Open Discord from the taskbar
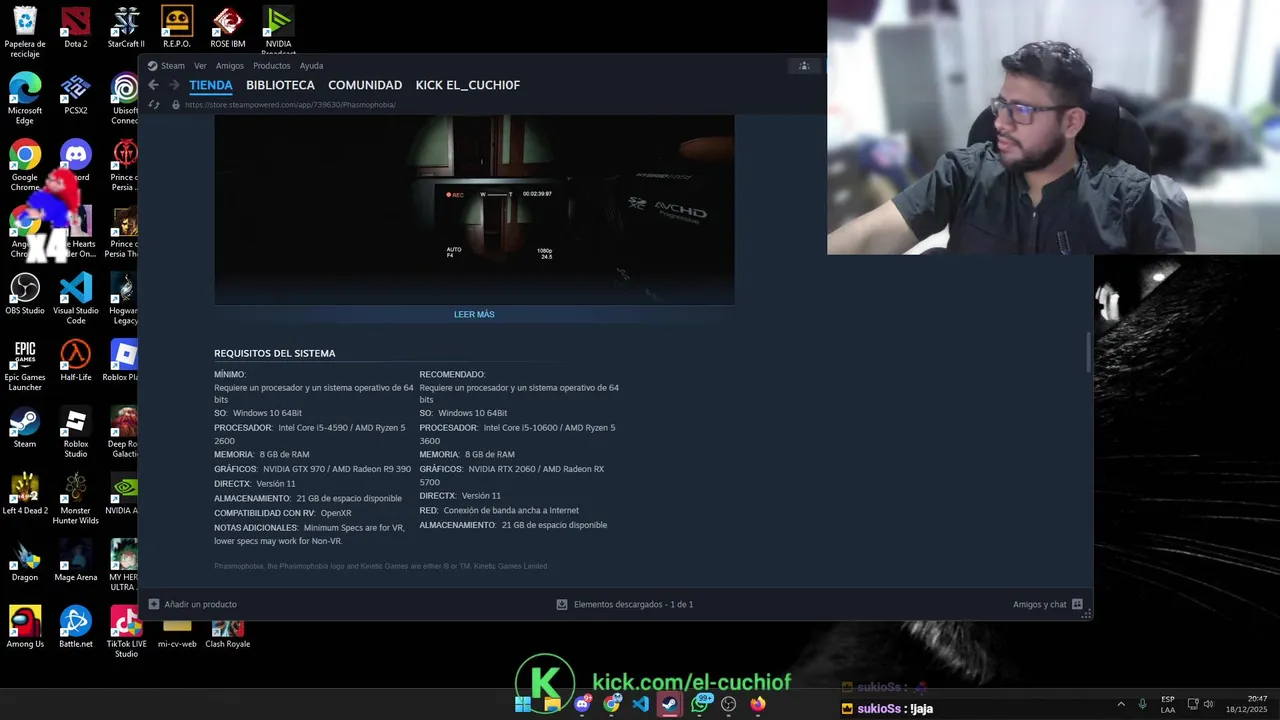This screenshot has height=720, width=1280. (x=582, y=704)
